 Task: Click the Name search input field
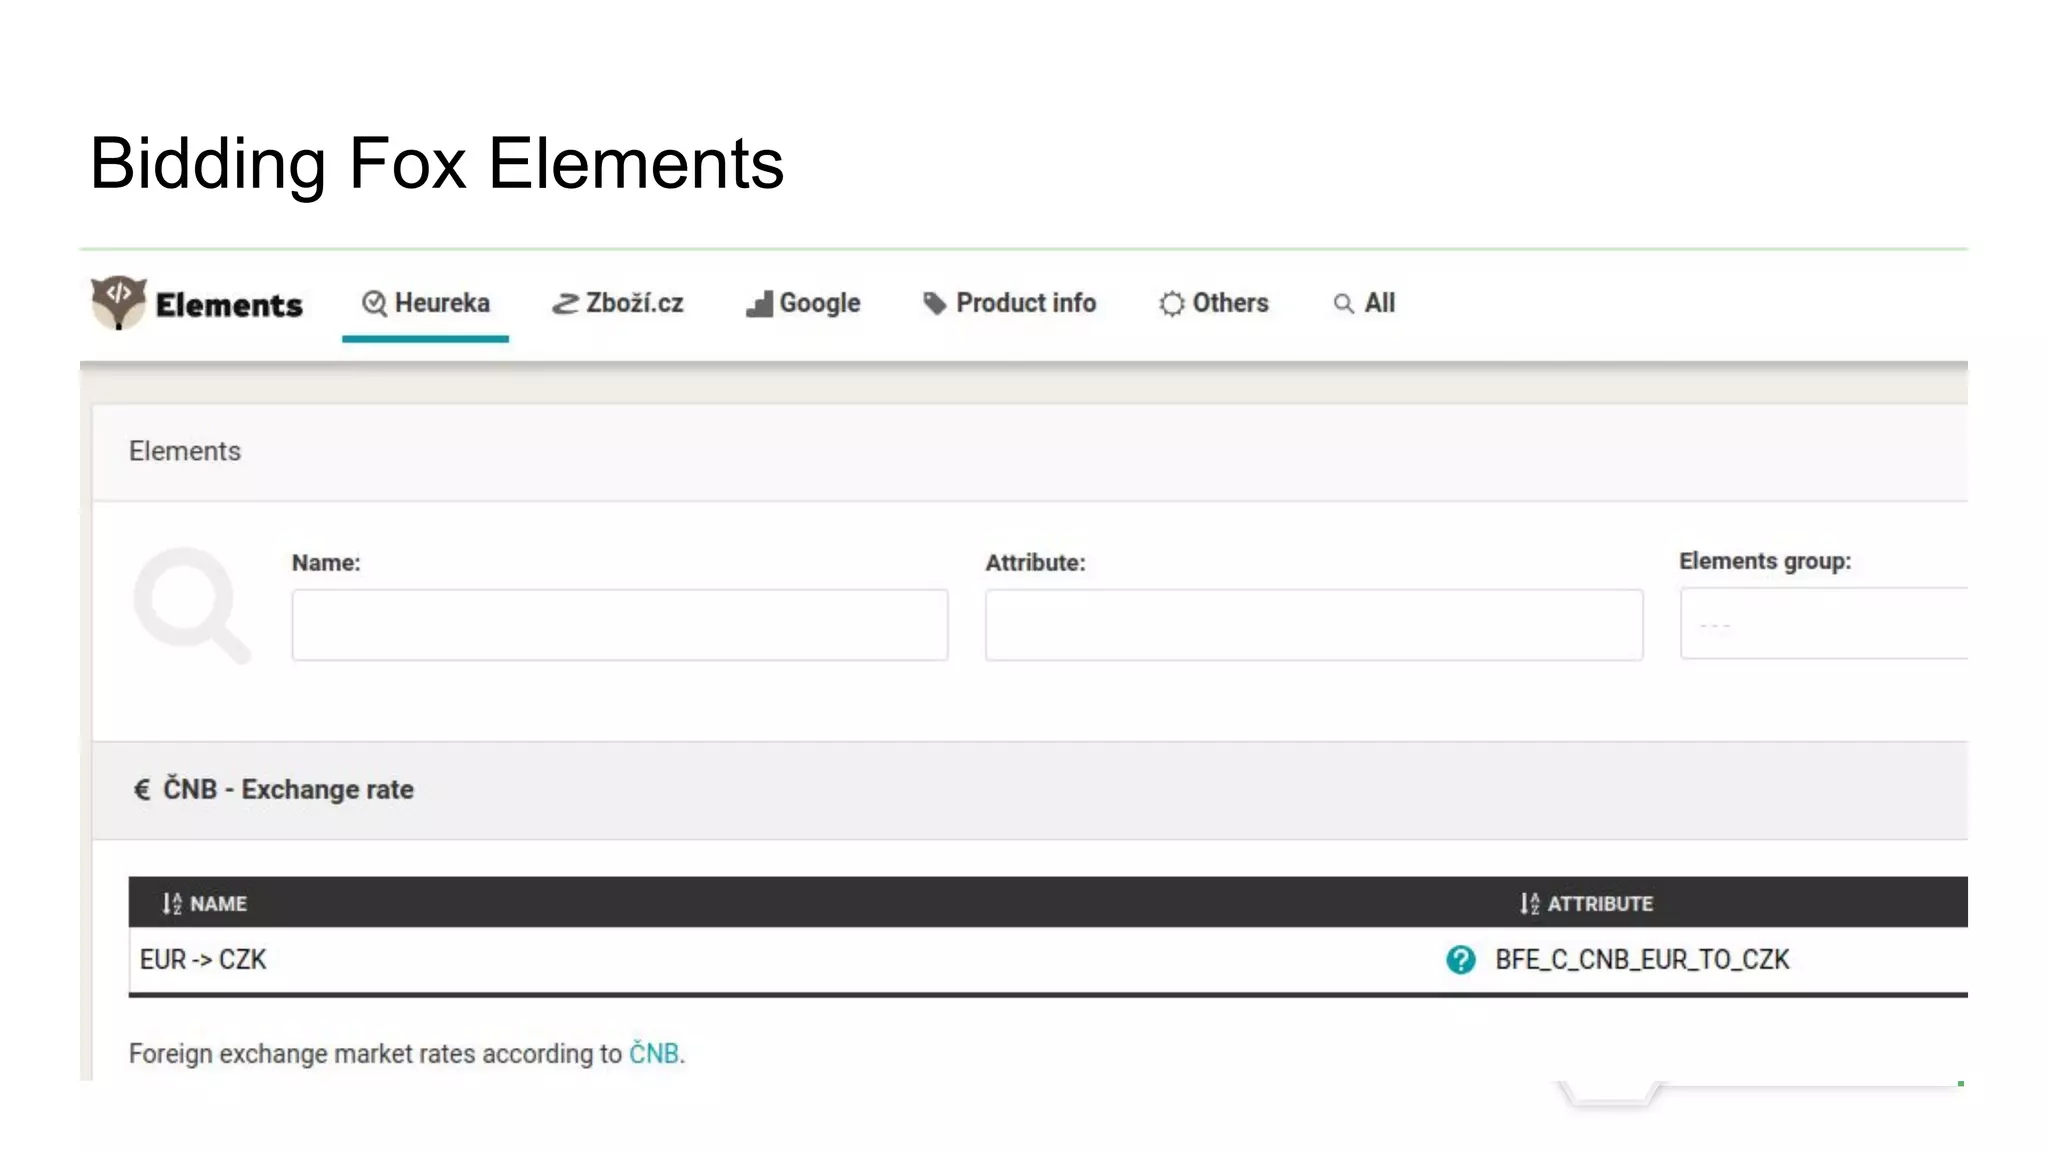tap(620, 625)
